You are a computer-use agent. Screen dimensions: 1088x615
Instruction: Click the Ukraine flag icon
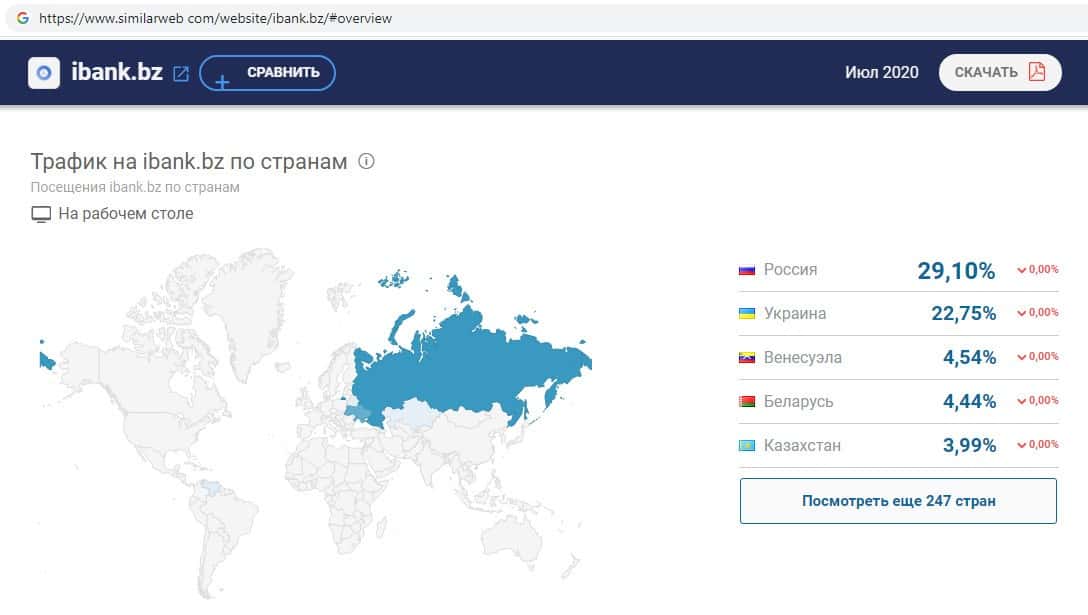point(747,314)
